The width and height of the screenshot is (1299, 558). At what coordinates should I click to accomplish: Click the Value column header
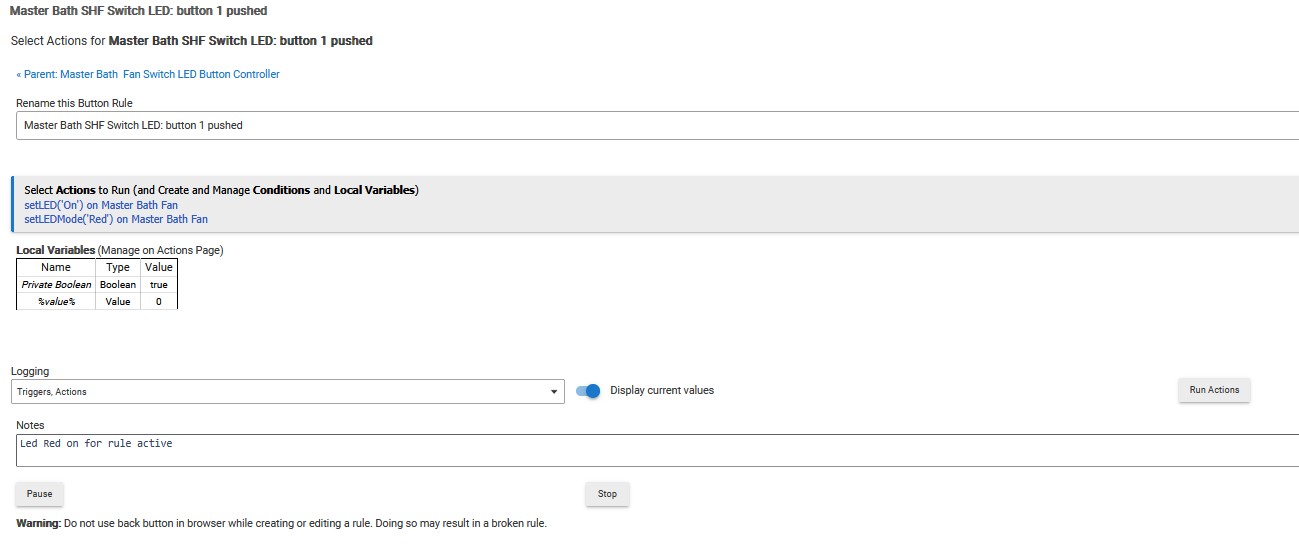158,268
